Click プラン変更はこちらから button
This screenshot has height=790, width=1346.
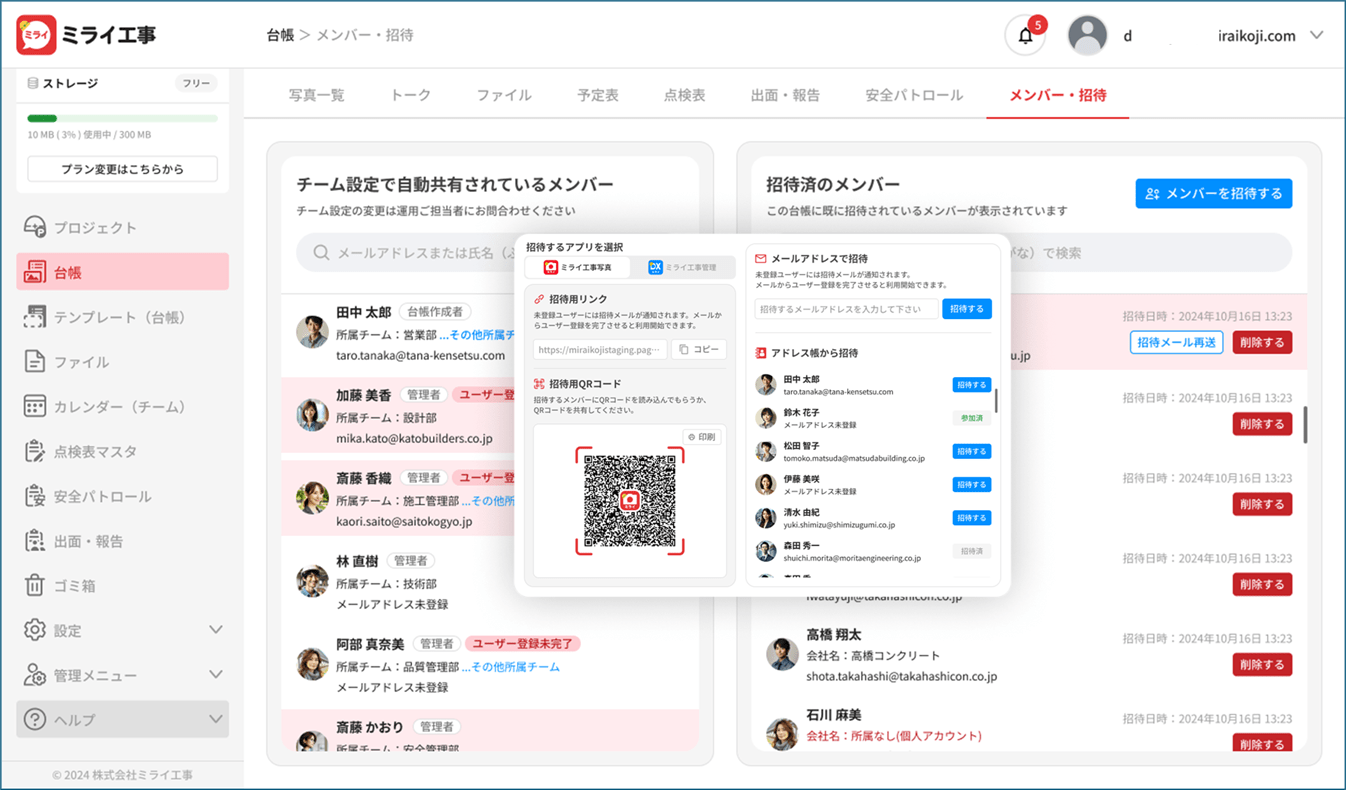coord(123,169)
